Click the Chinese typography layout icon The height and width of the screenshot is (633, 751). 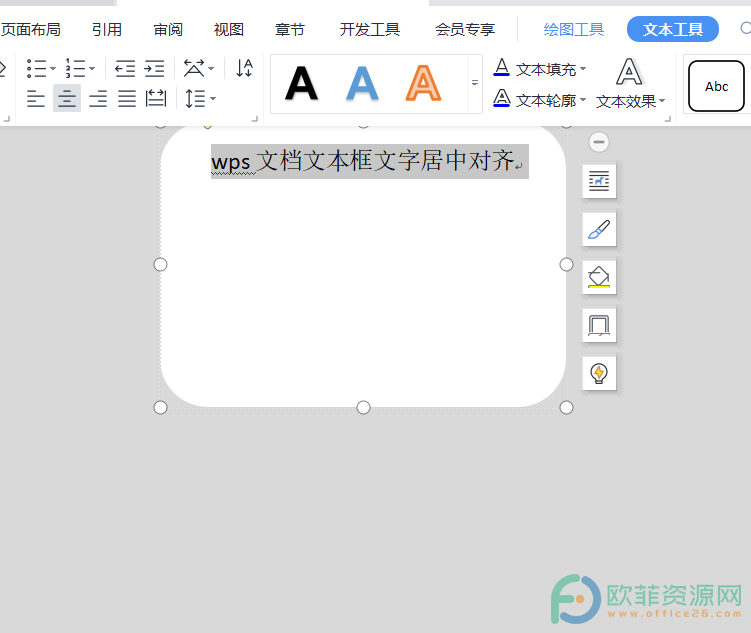194,68
